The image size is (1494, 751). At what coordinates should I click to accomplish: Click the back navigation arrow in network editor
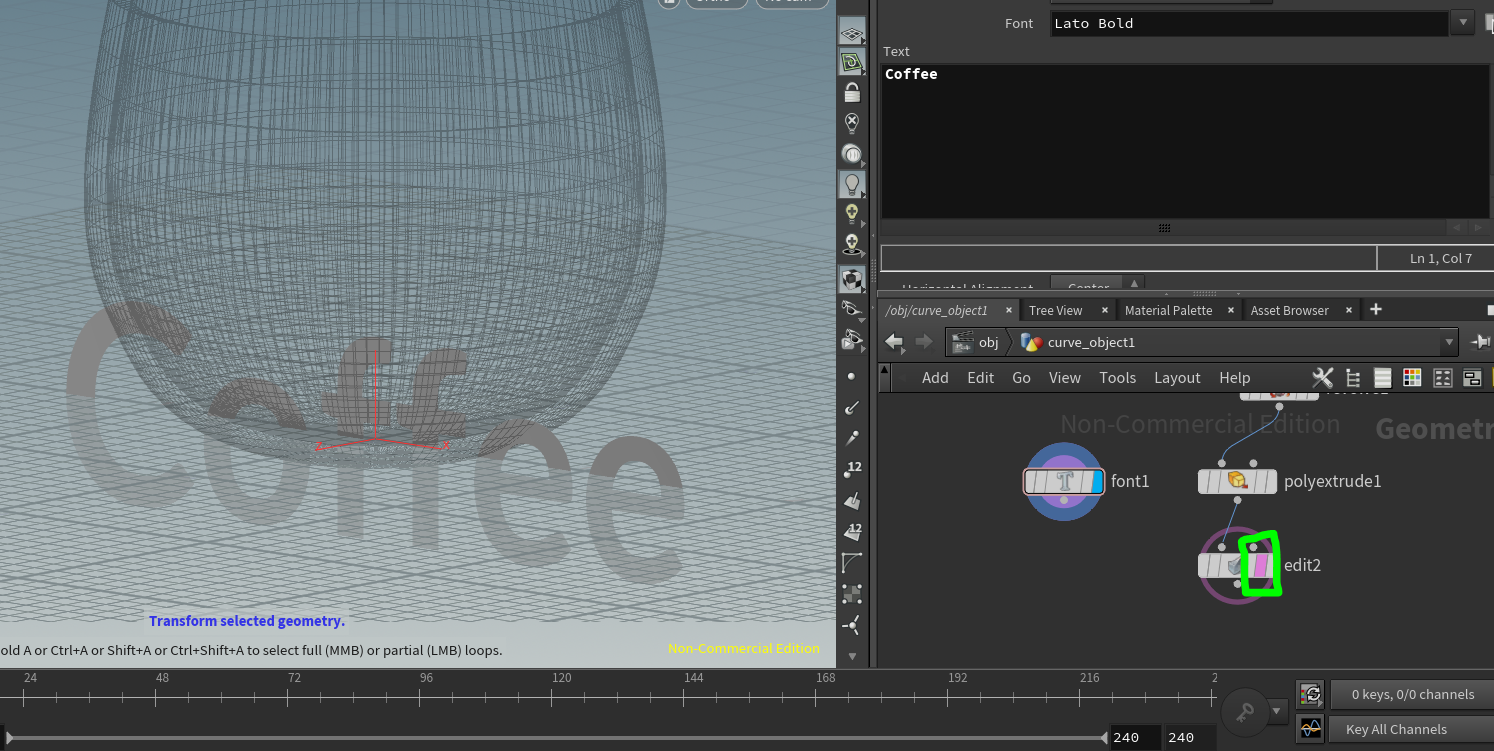(894, 342)
